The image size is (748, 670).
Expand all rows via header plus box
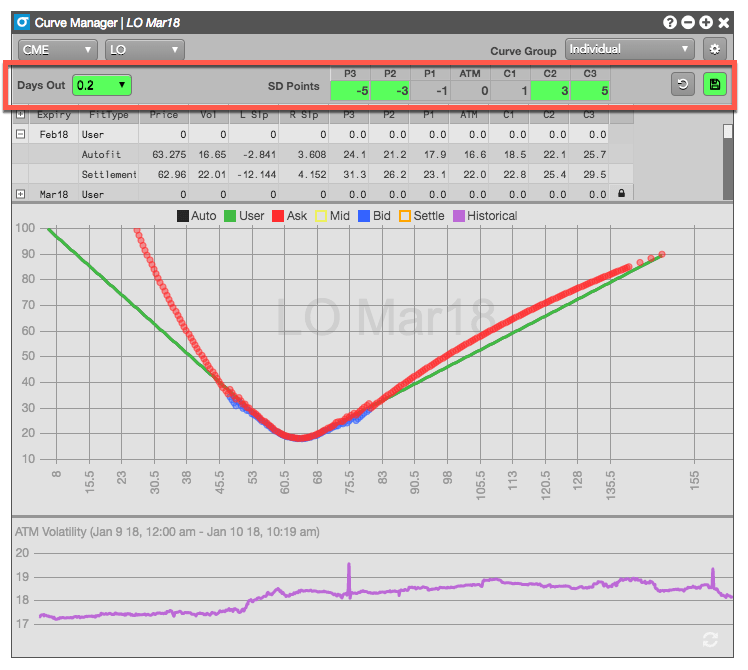click(21, 115)
